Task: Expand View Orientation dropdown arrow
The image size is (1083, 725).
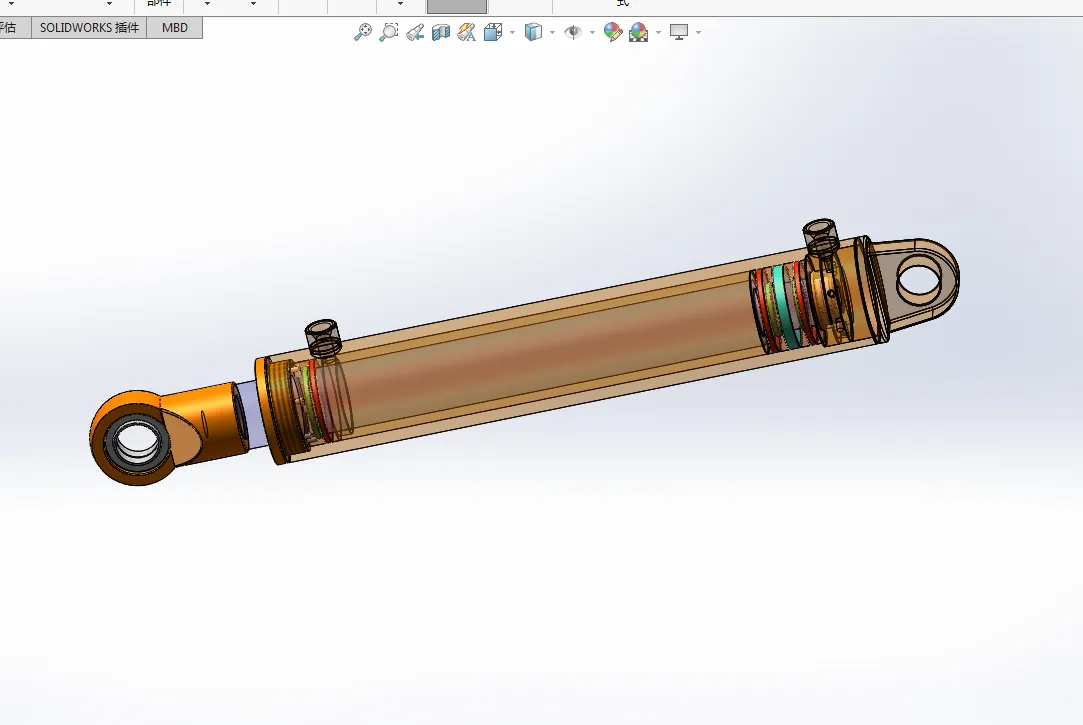Action: click(x=512, y=32)
